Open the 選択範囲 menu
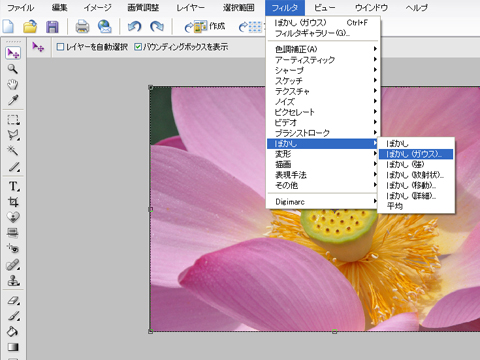The height and width of the screenshot is (360, 480). [x=239, y=8]
